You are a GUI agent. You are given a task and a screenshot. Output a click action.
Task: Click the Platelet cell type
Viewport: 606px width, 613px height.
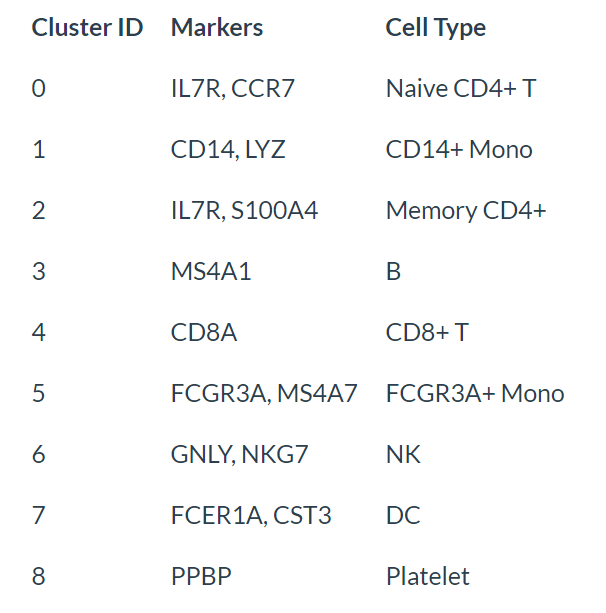tap(427, 576)
